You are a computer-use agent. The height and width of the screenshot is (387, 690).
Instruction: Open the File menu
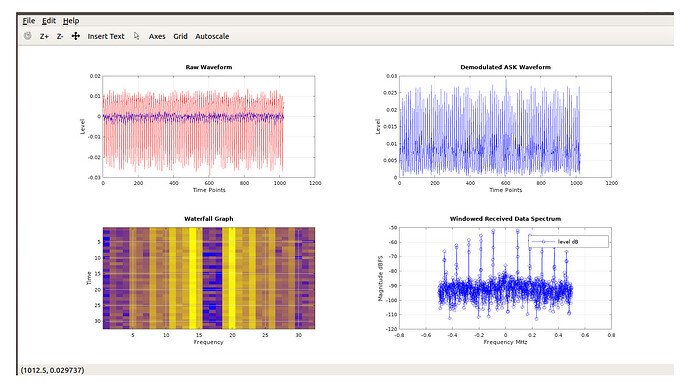[29, 21]
